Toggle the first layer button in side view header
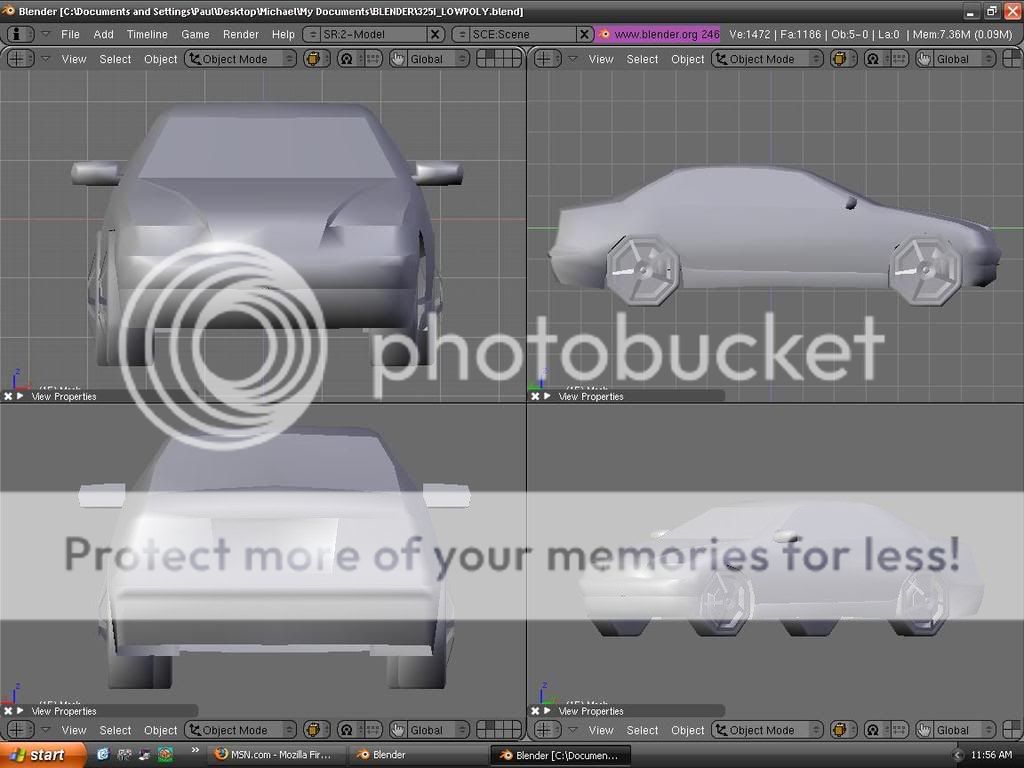Screen dimensions: 1024x768 1010,54
